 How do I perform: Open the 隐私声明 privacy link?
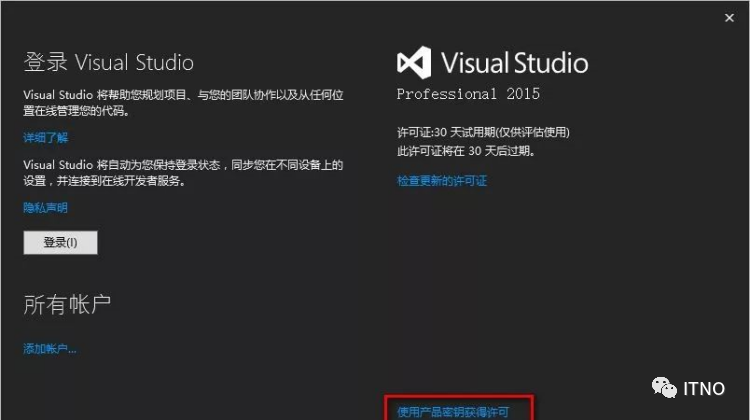(45, 208)
